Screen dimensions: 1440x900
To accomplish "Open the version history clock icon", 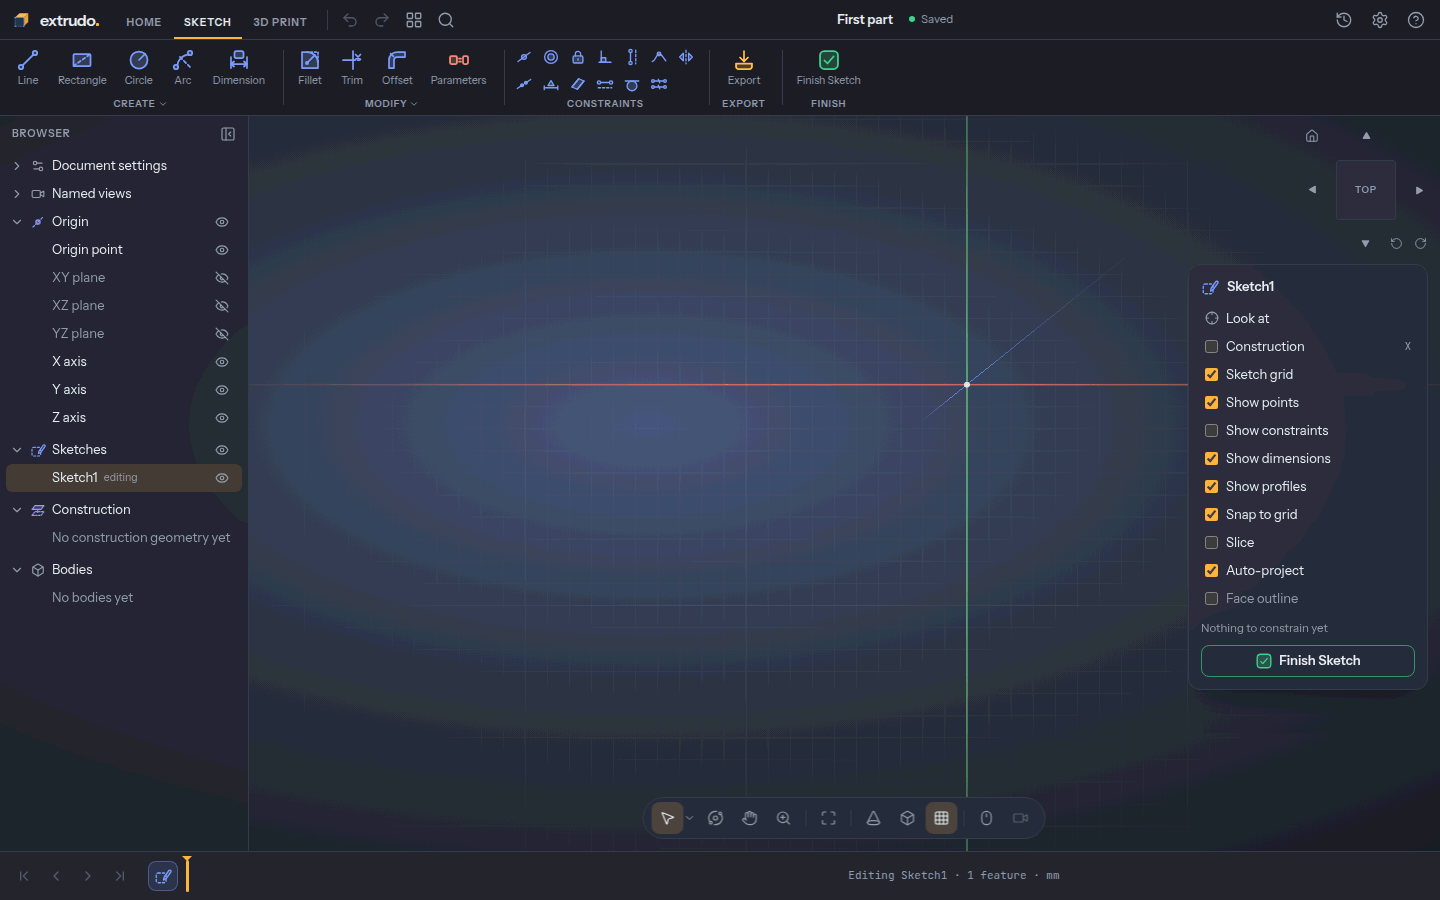I will (1344, 20).
